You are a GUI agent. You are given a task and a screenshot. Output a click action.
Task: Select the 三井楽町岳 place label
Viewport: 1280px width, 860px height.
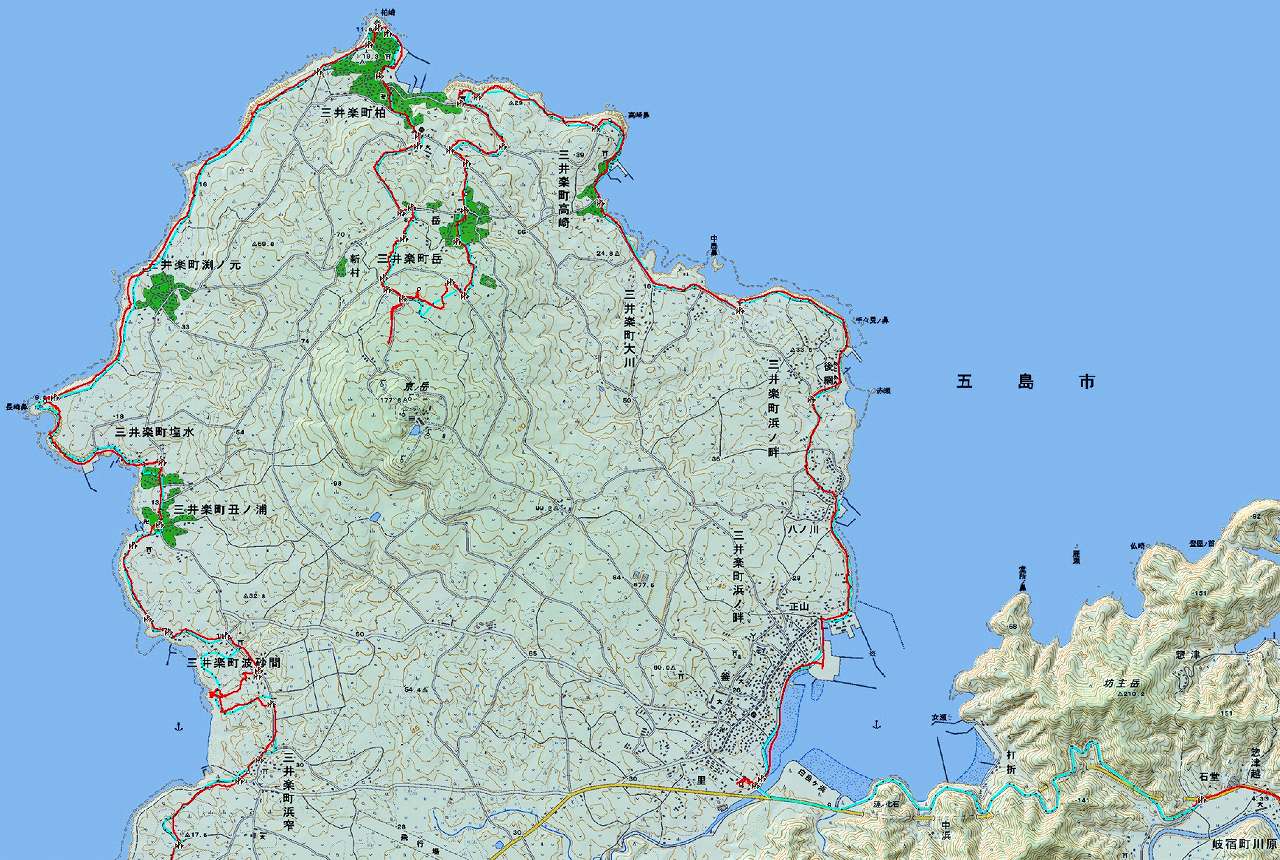(x=409, y=258)
